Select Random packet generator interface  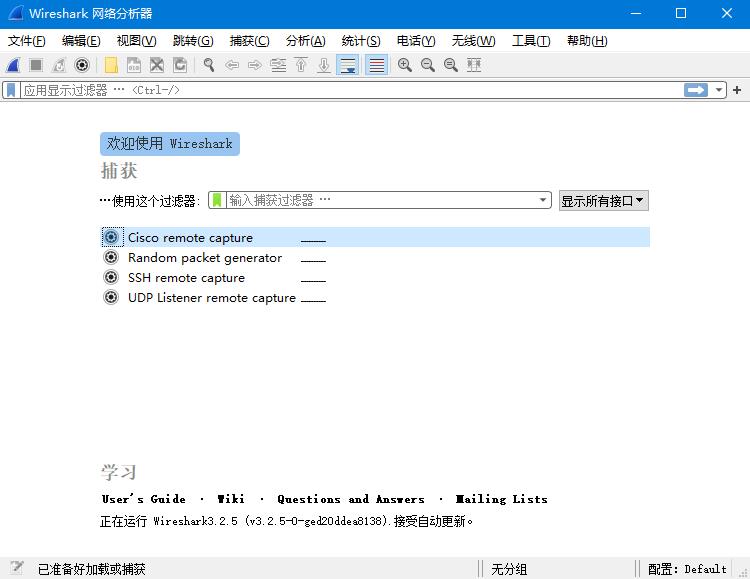[375, 257]
